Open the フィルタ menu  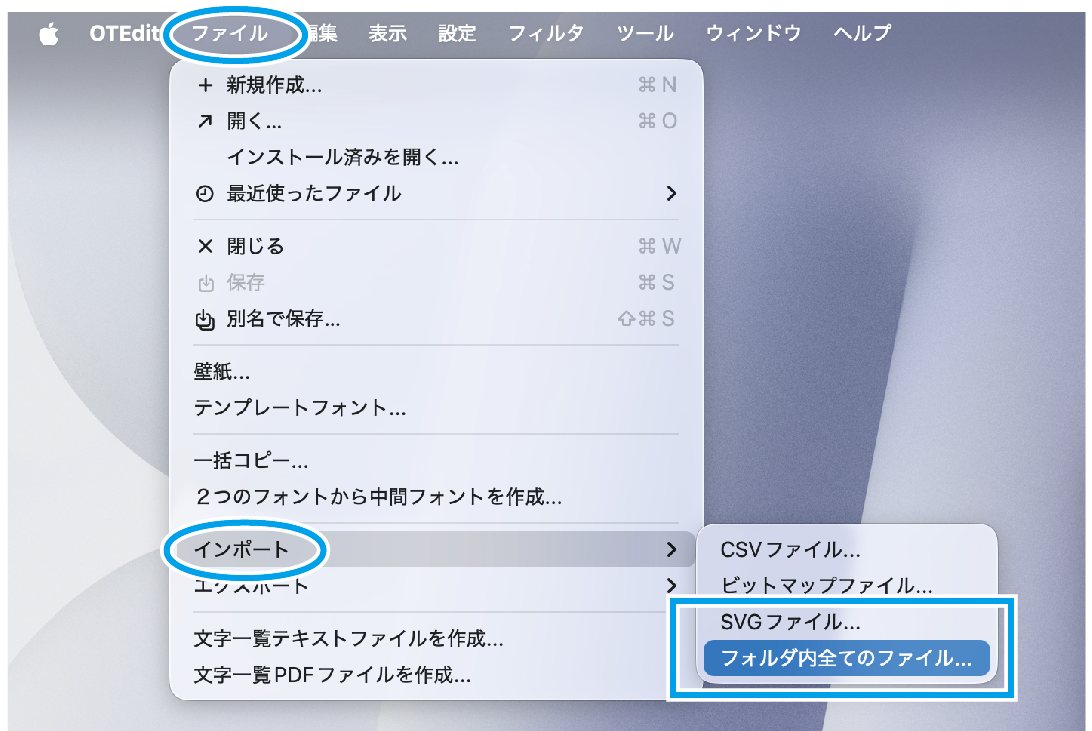546,33
